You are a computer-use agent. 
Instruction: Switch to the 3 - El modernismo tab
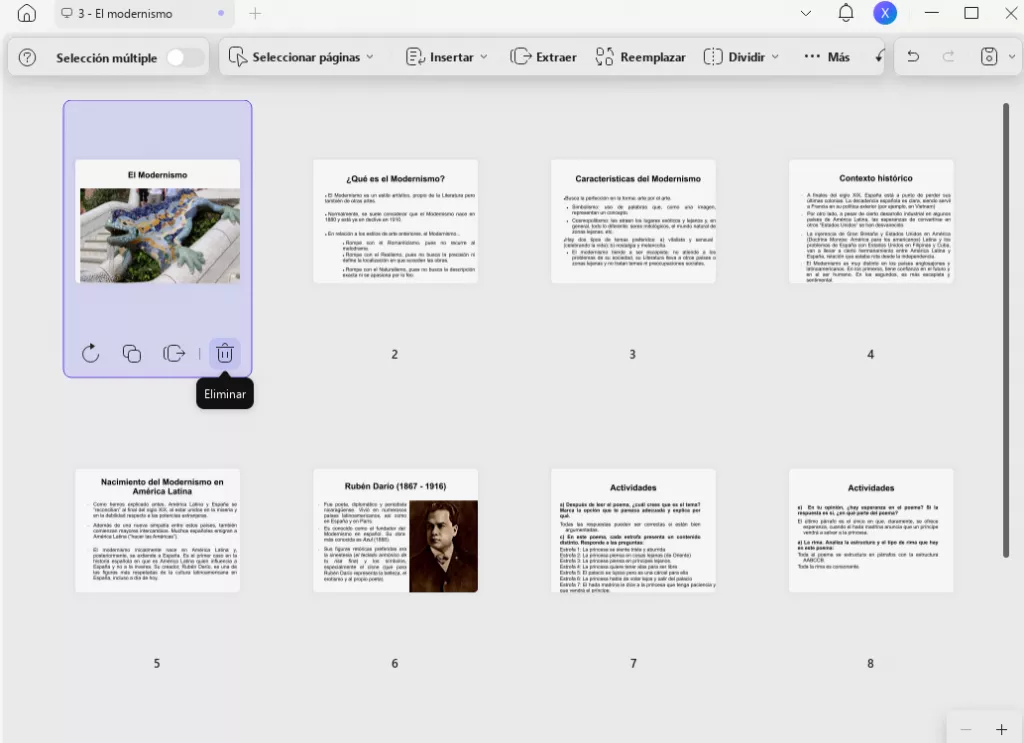pos(144,14)
